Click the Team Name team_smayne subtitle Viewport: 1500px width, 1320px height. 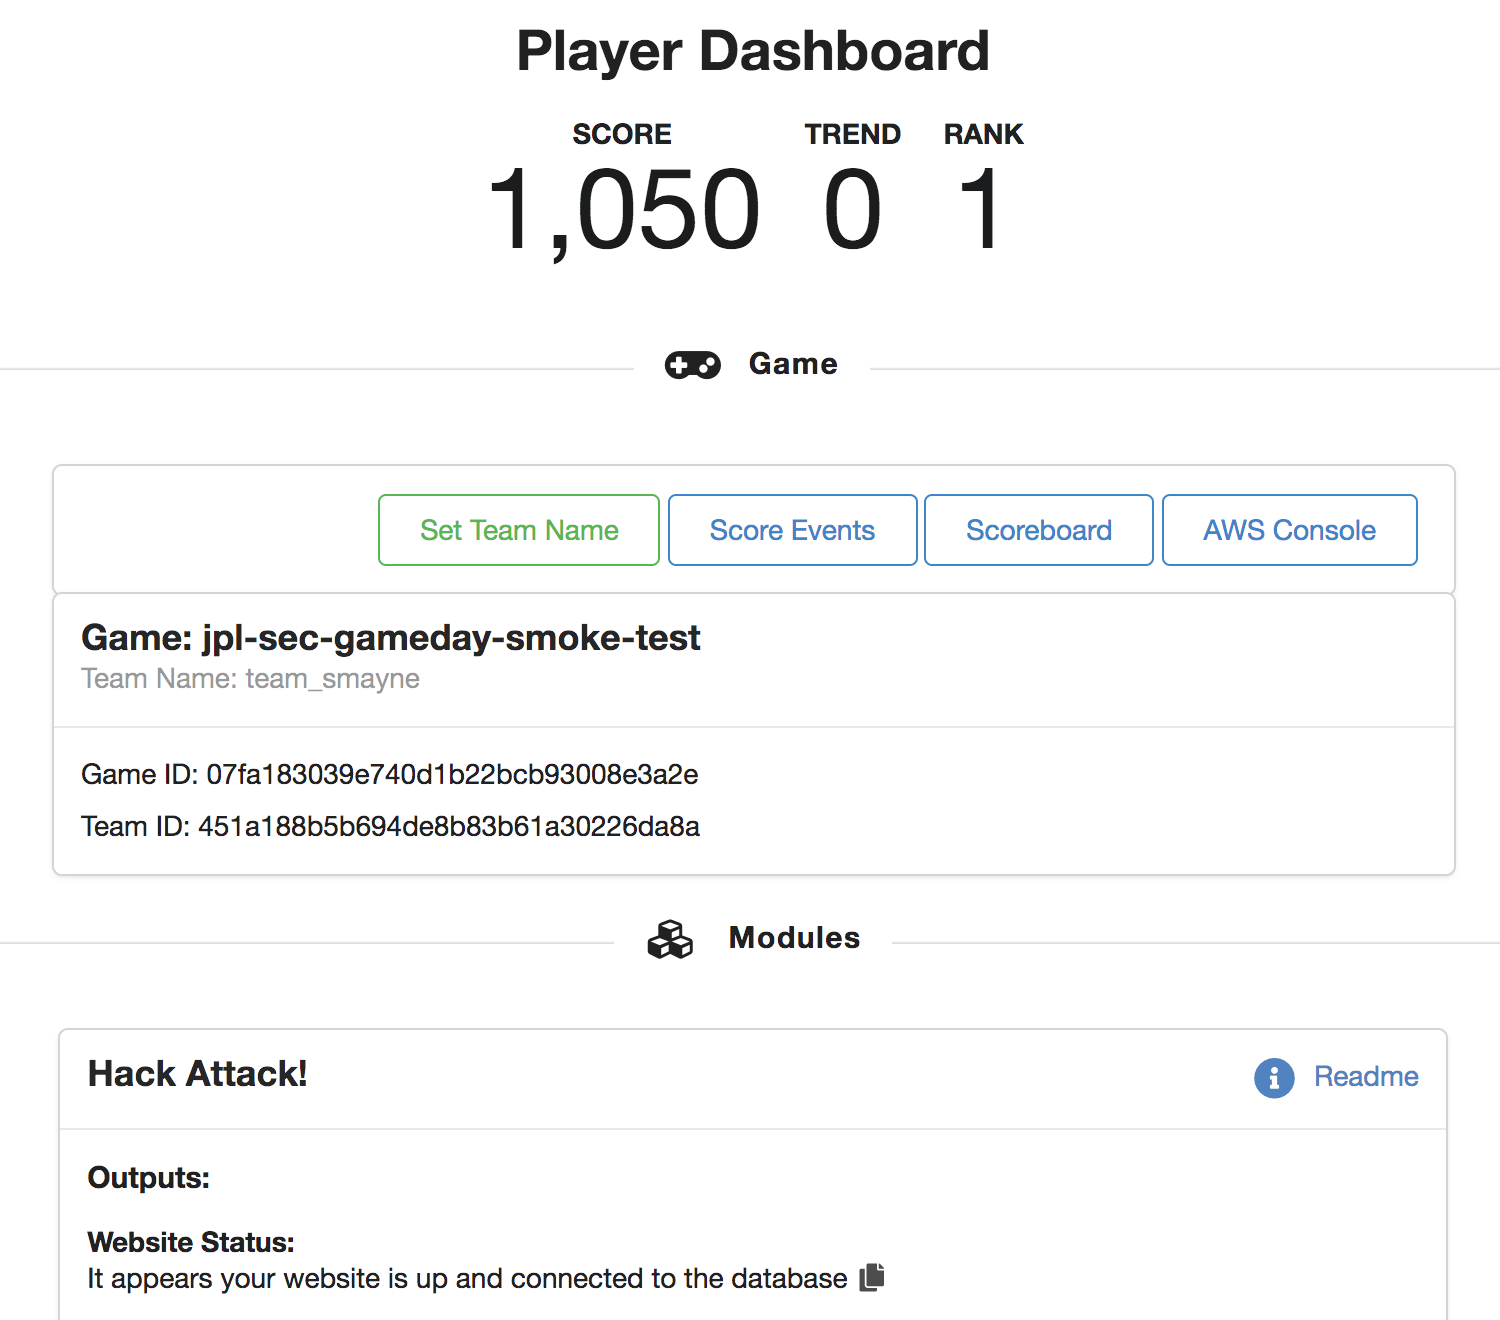click(250, 679)
